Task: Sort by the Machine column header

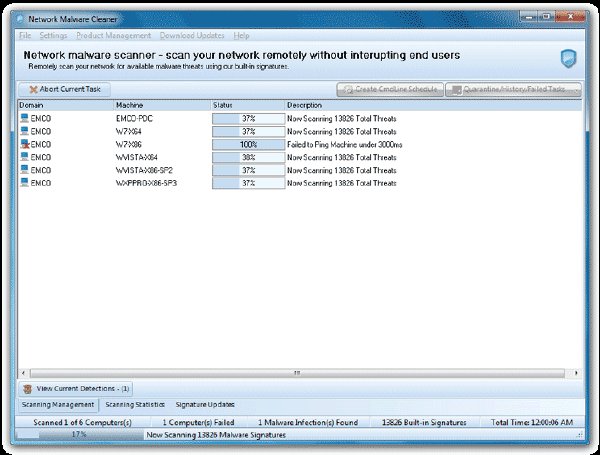Action: pyautogui.click(x=163, y=105)
